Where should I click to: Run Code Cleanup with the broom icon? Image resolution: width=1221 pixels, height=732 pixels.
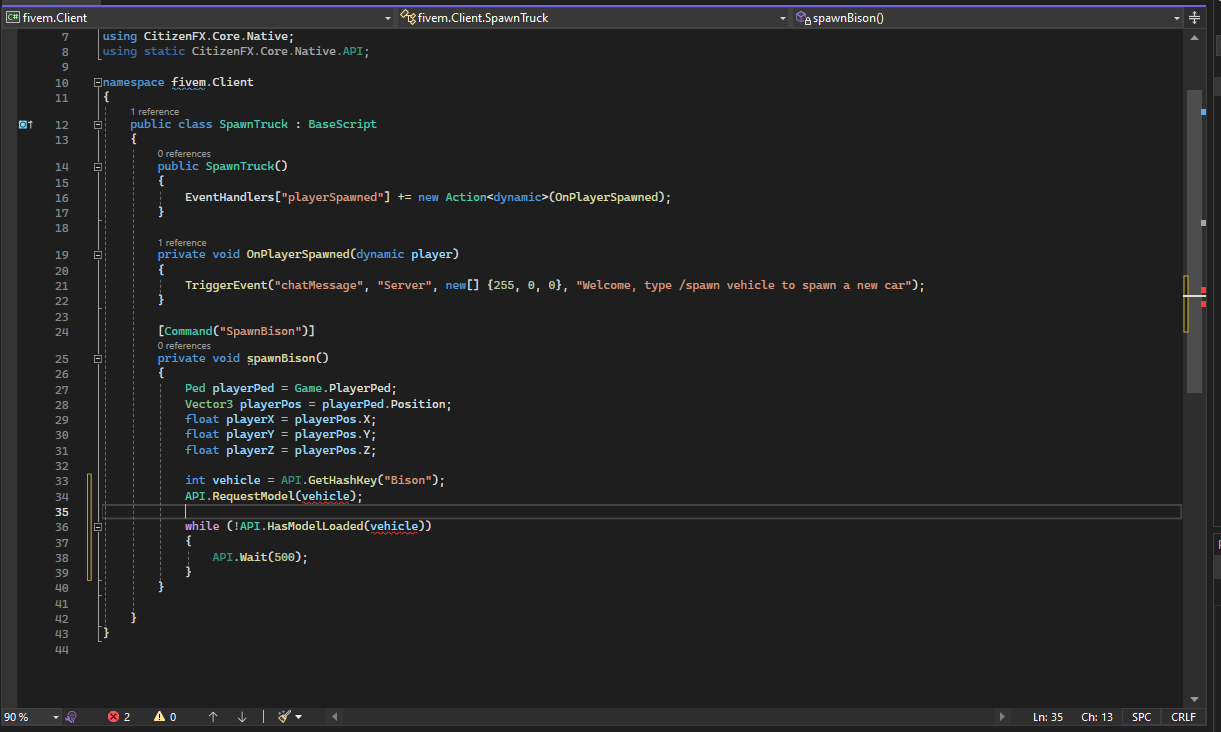coord(285,716)
